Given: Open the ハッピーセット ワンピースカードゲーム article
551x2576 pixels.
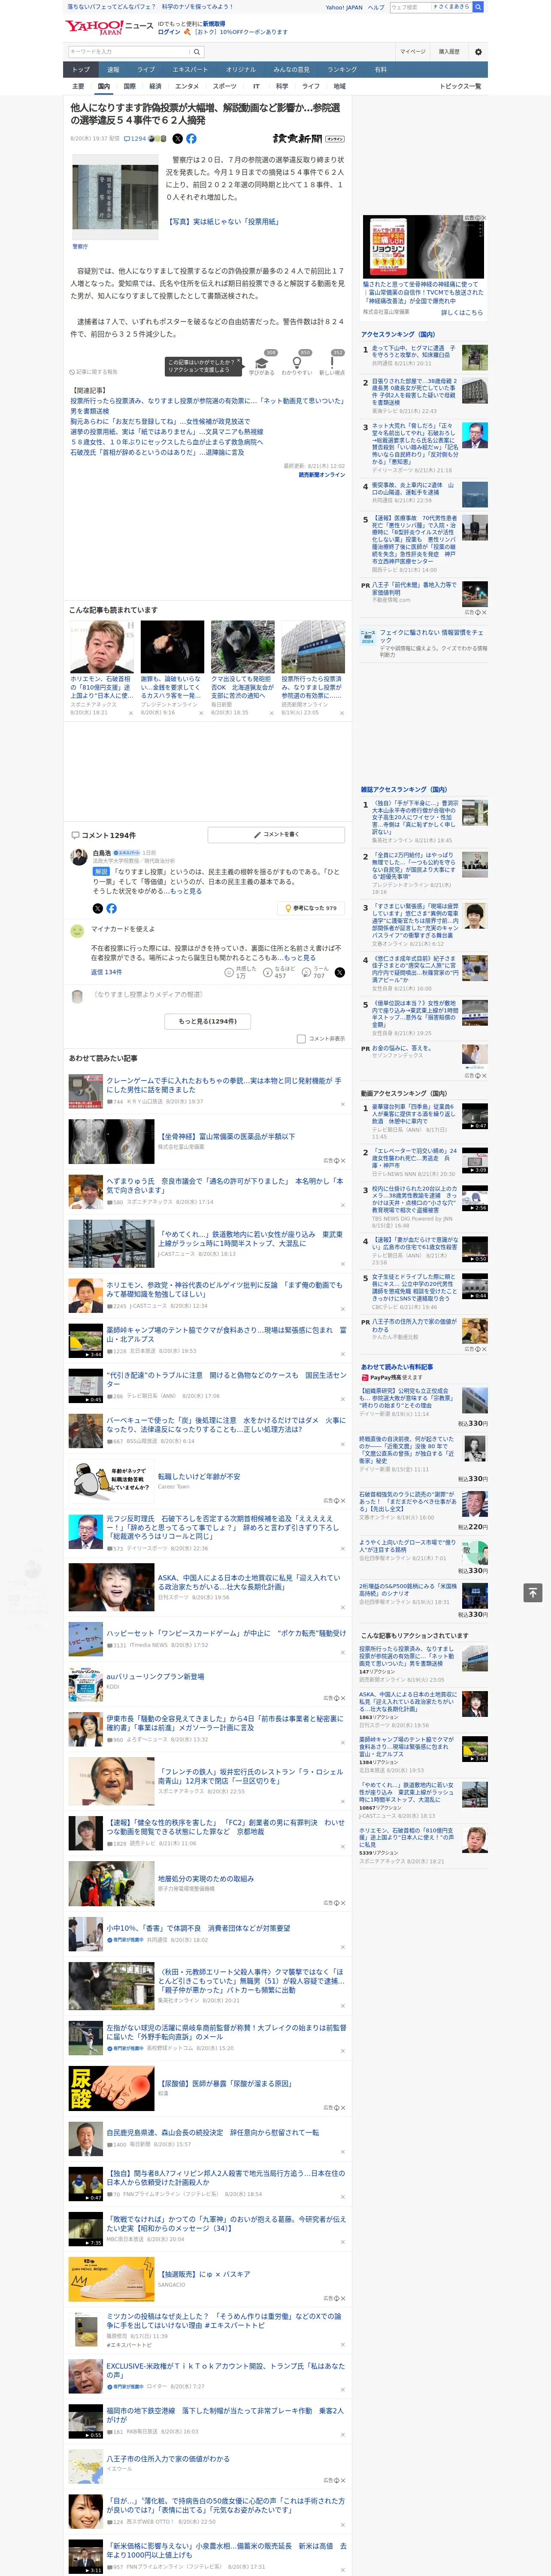Looking at the screenshot, I should 226,1633.
